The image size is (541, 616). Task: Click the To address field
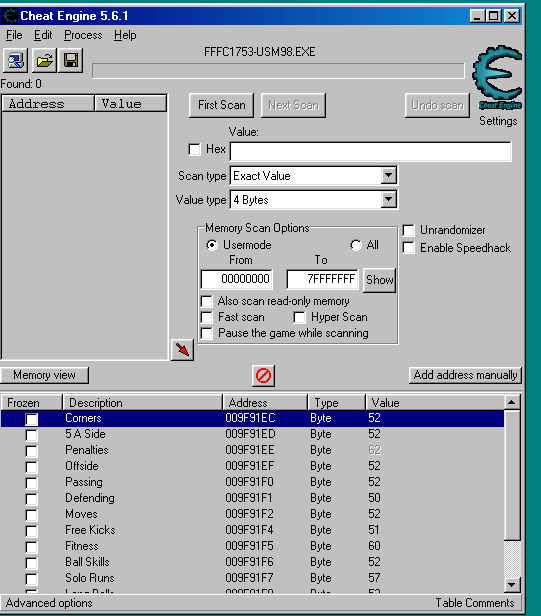pyautogui.click(x=323, y=279)
